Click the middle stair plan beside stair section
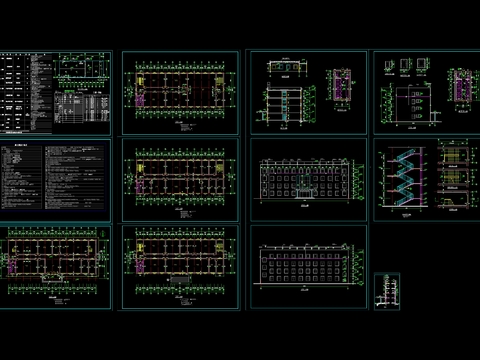Image resolution: width=480 pixels, height=360 pixels. (x=454, y=179)
